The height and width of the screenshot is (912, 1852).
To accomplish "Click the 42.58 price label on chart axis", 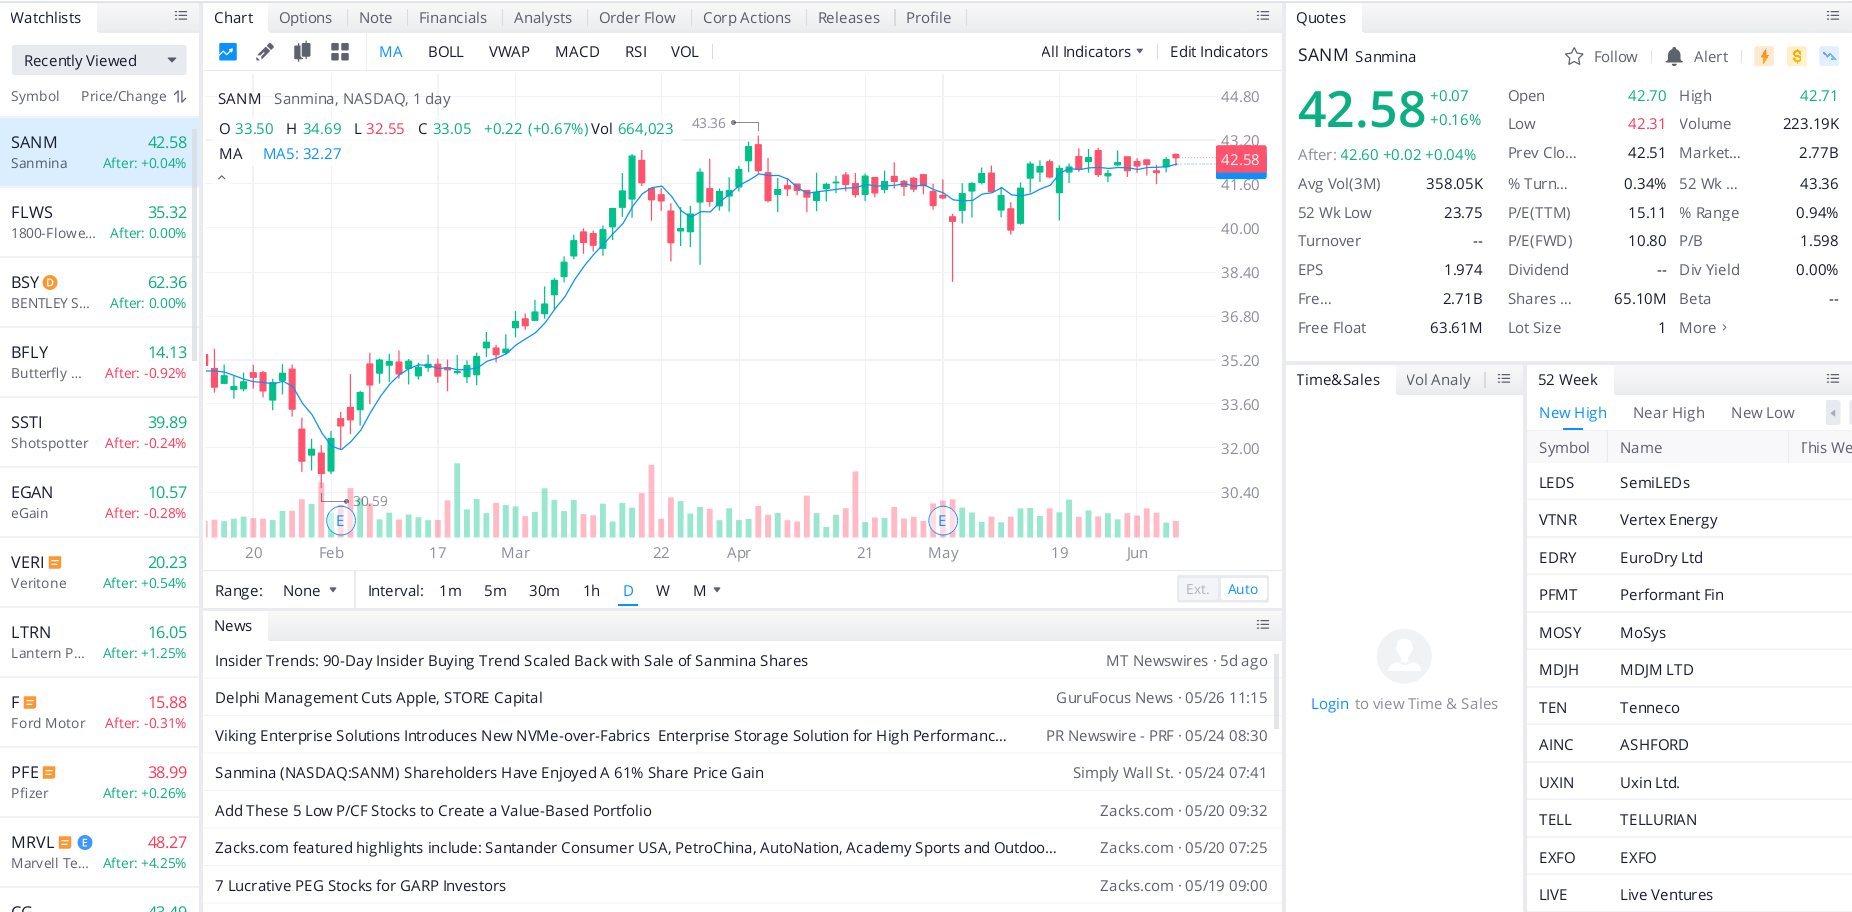I will [x=1240, y=160].
